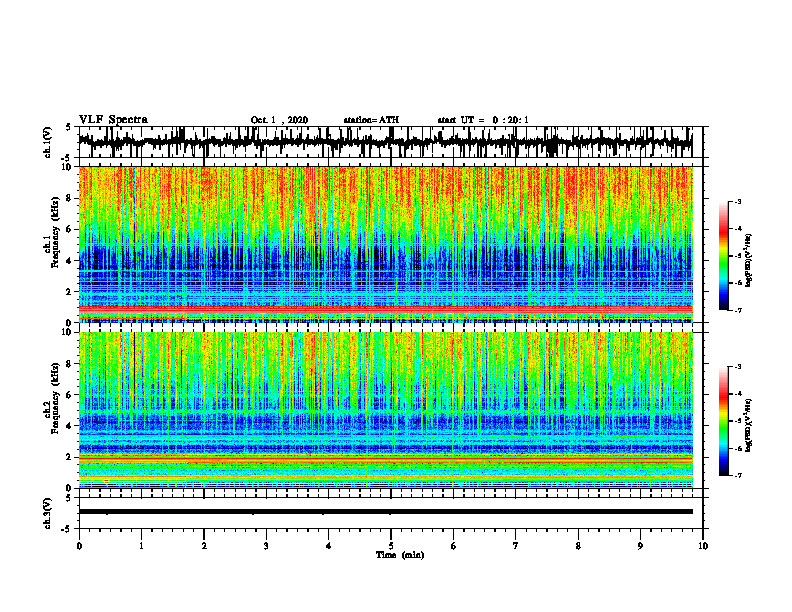The image size is (792, 612).
Task: Click the ch.1 color scale log(PSD) unit label
Action: [x=749, y=261]
